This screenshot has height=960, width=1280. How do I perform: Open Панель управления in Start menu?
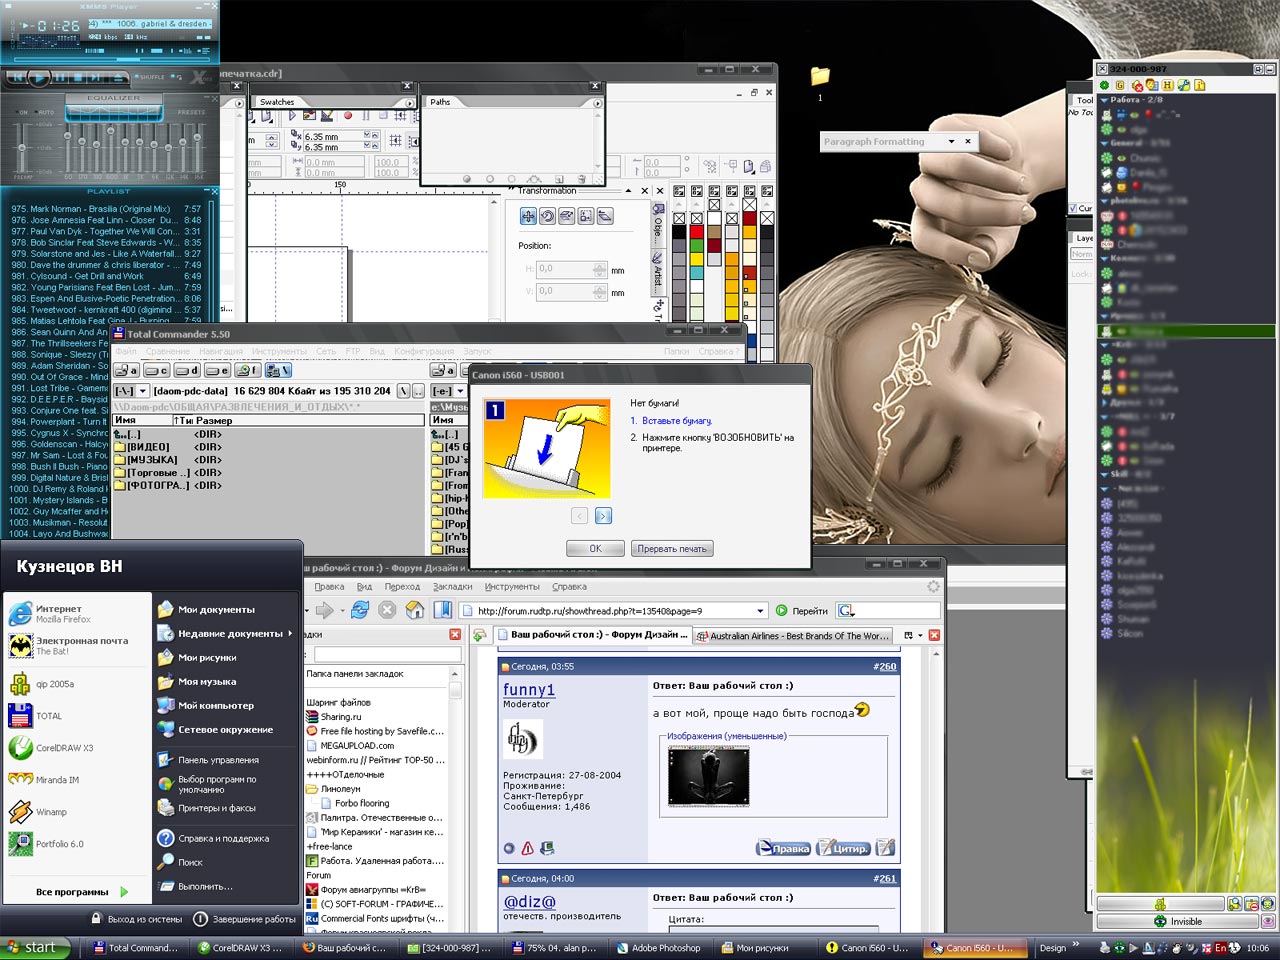[x=209, y=760]
